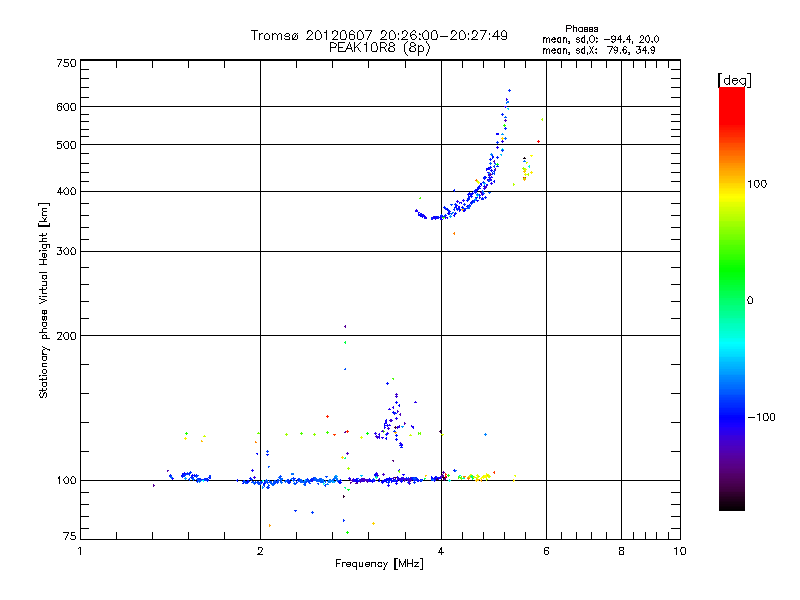Click the isolated red data point near 500 km

[x=538, y=141]
